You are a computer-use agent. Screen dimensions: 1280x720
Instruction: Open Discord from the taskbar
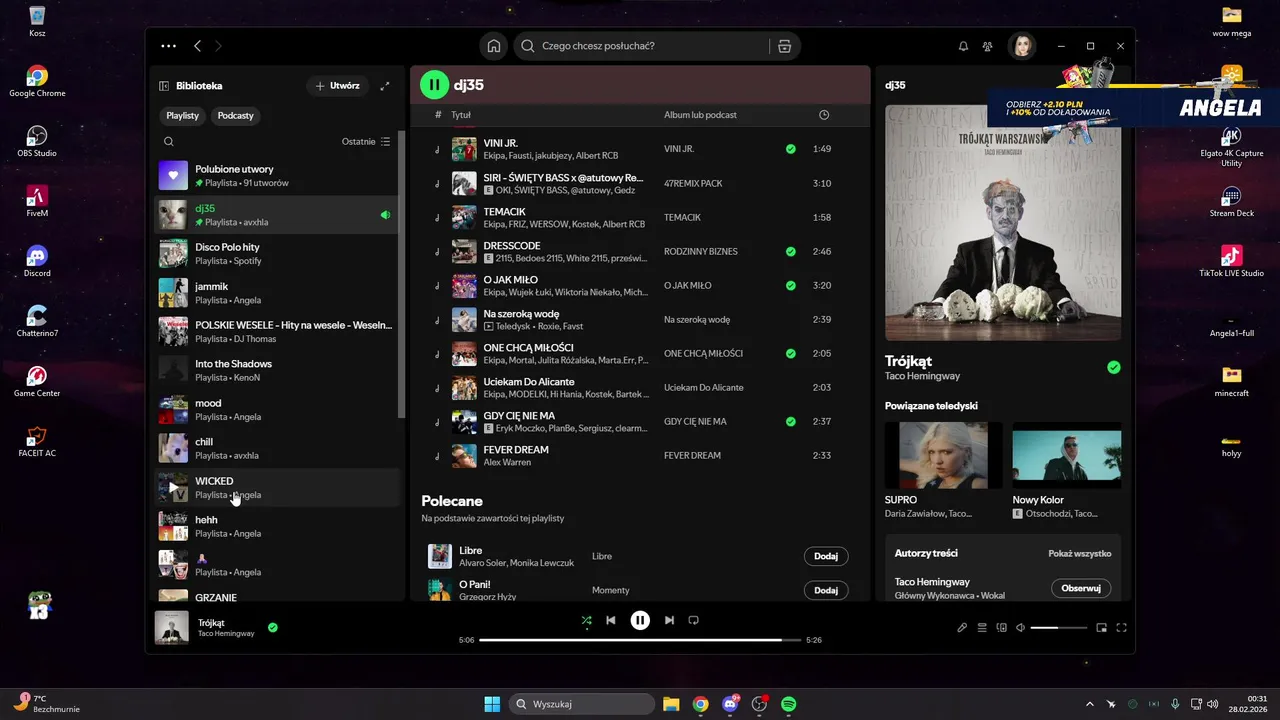tap(730, 704)
